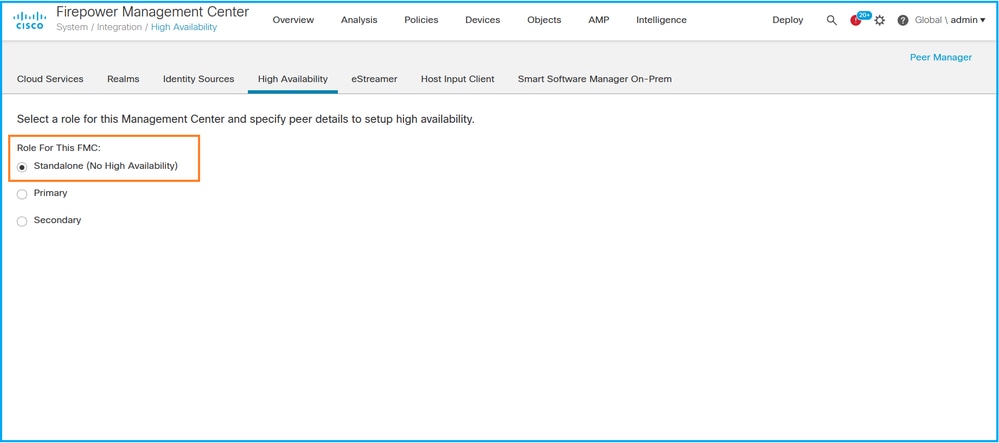Open the red notifications alert icon
This screenshot has width=999, height=443.
pos(856,20)
